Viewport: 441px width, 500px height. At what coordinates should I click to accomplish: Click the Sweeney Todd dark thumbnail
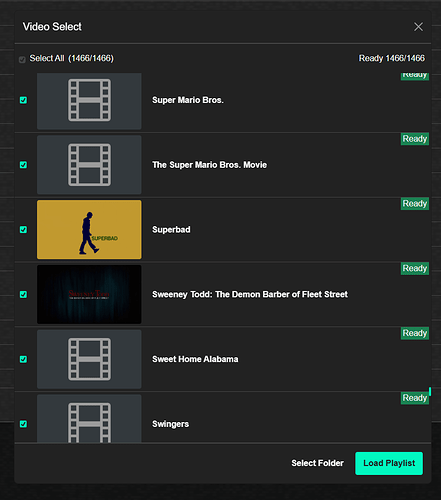[x=89, y=294]
